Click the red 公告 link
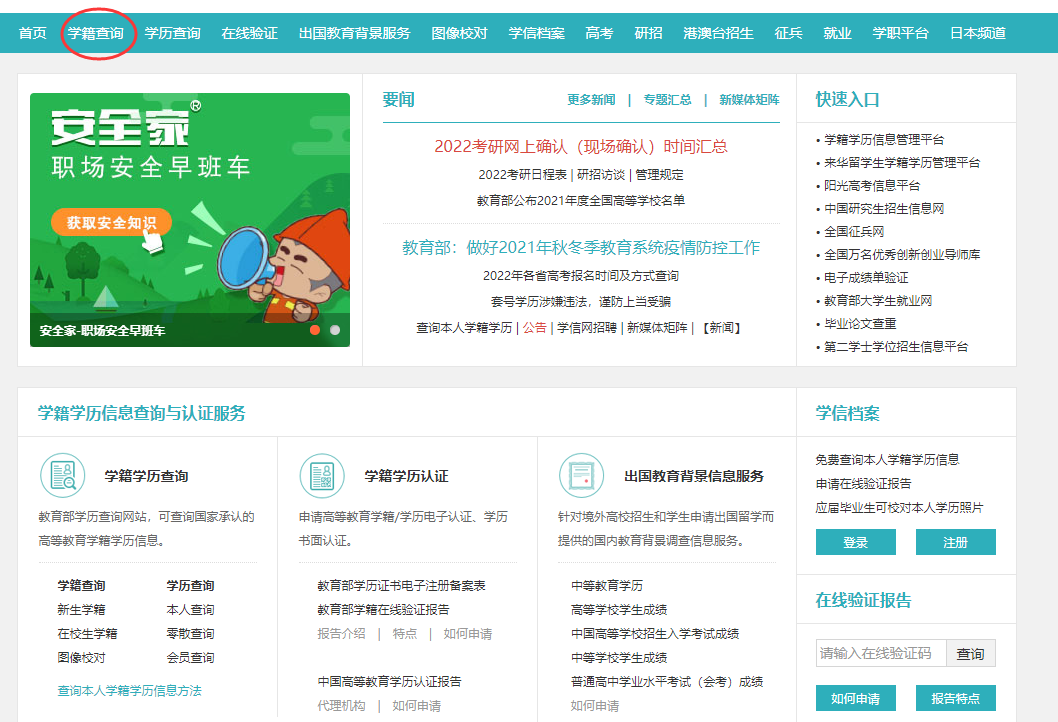The height and width of the screenshot is (722, 1058). click(x=534, y=328)
